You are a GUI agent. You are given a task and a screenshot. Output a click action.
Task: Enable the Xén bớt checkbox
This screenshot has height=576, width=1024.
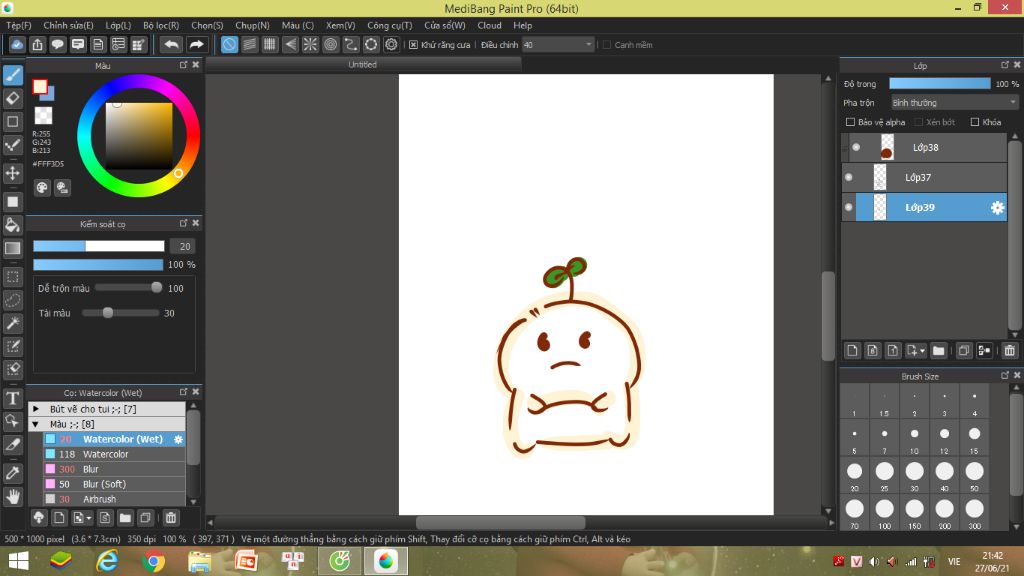(918, 122)
